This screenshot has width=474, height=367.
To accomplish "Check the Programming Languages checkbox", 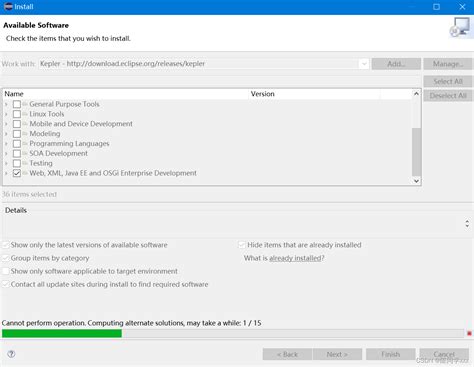I will (17, 144).
